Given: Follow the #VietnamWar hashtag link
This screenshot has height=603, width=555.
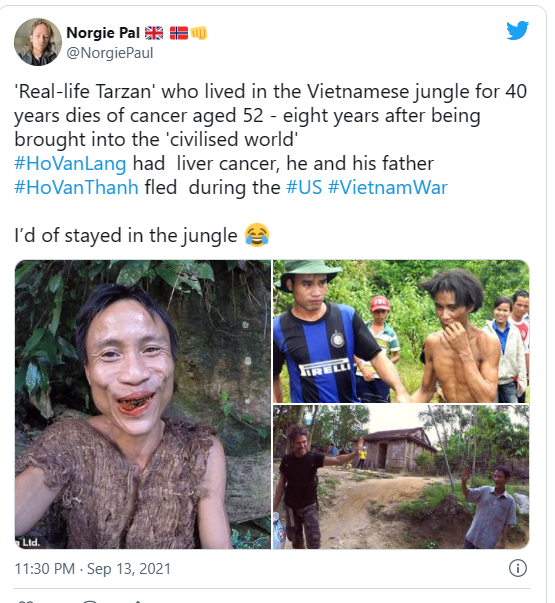Looking at the screenshot, I should (x=388, y=187).
